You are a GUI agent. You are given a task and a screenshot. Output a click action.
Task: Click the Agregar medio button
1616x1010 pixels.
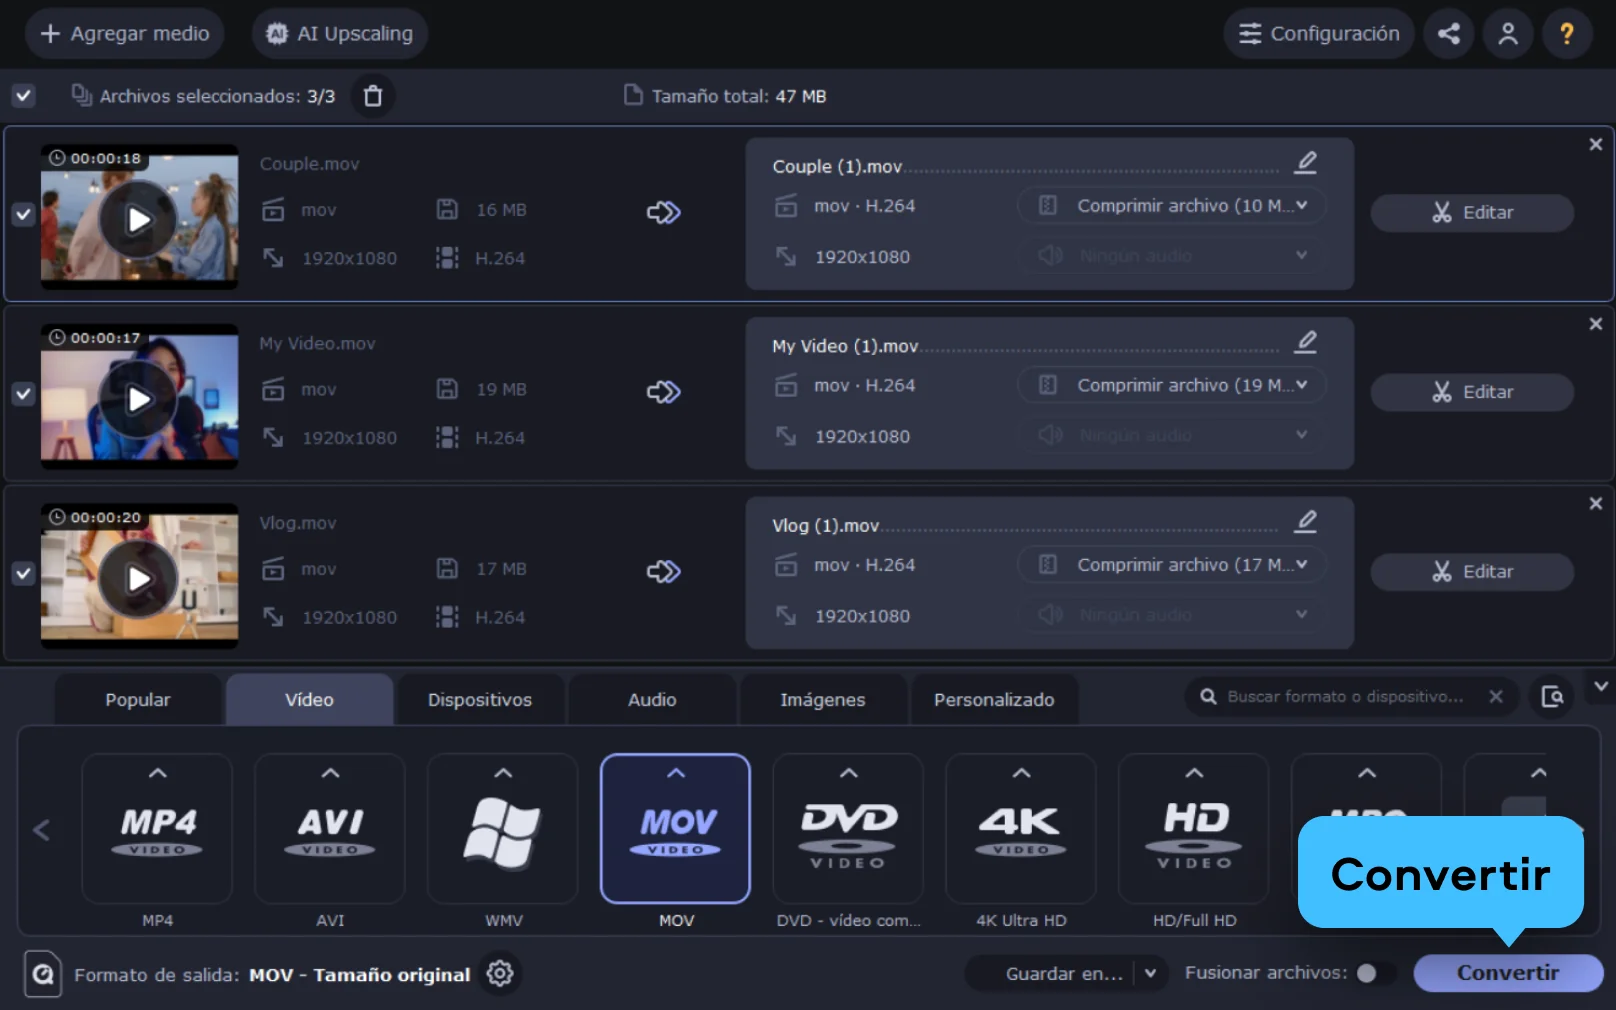[x=124, y=34]
